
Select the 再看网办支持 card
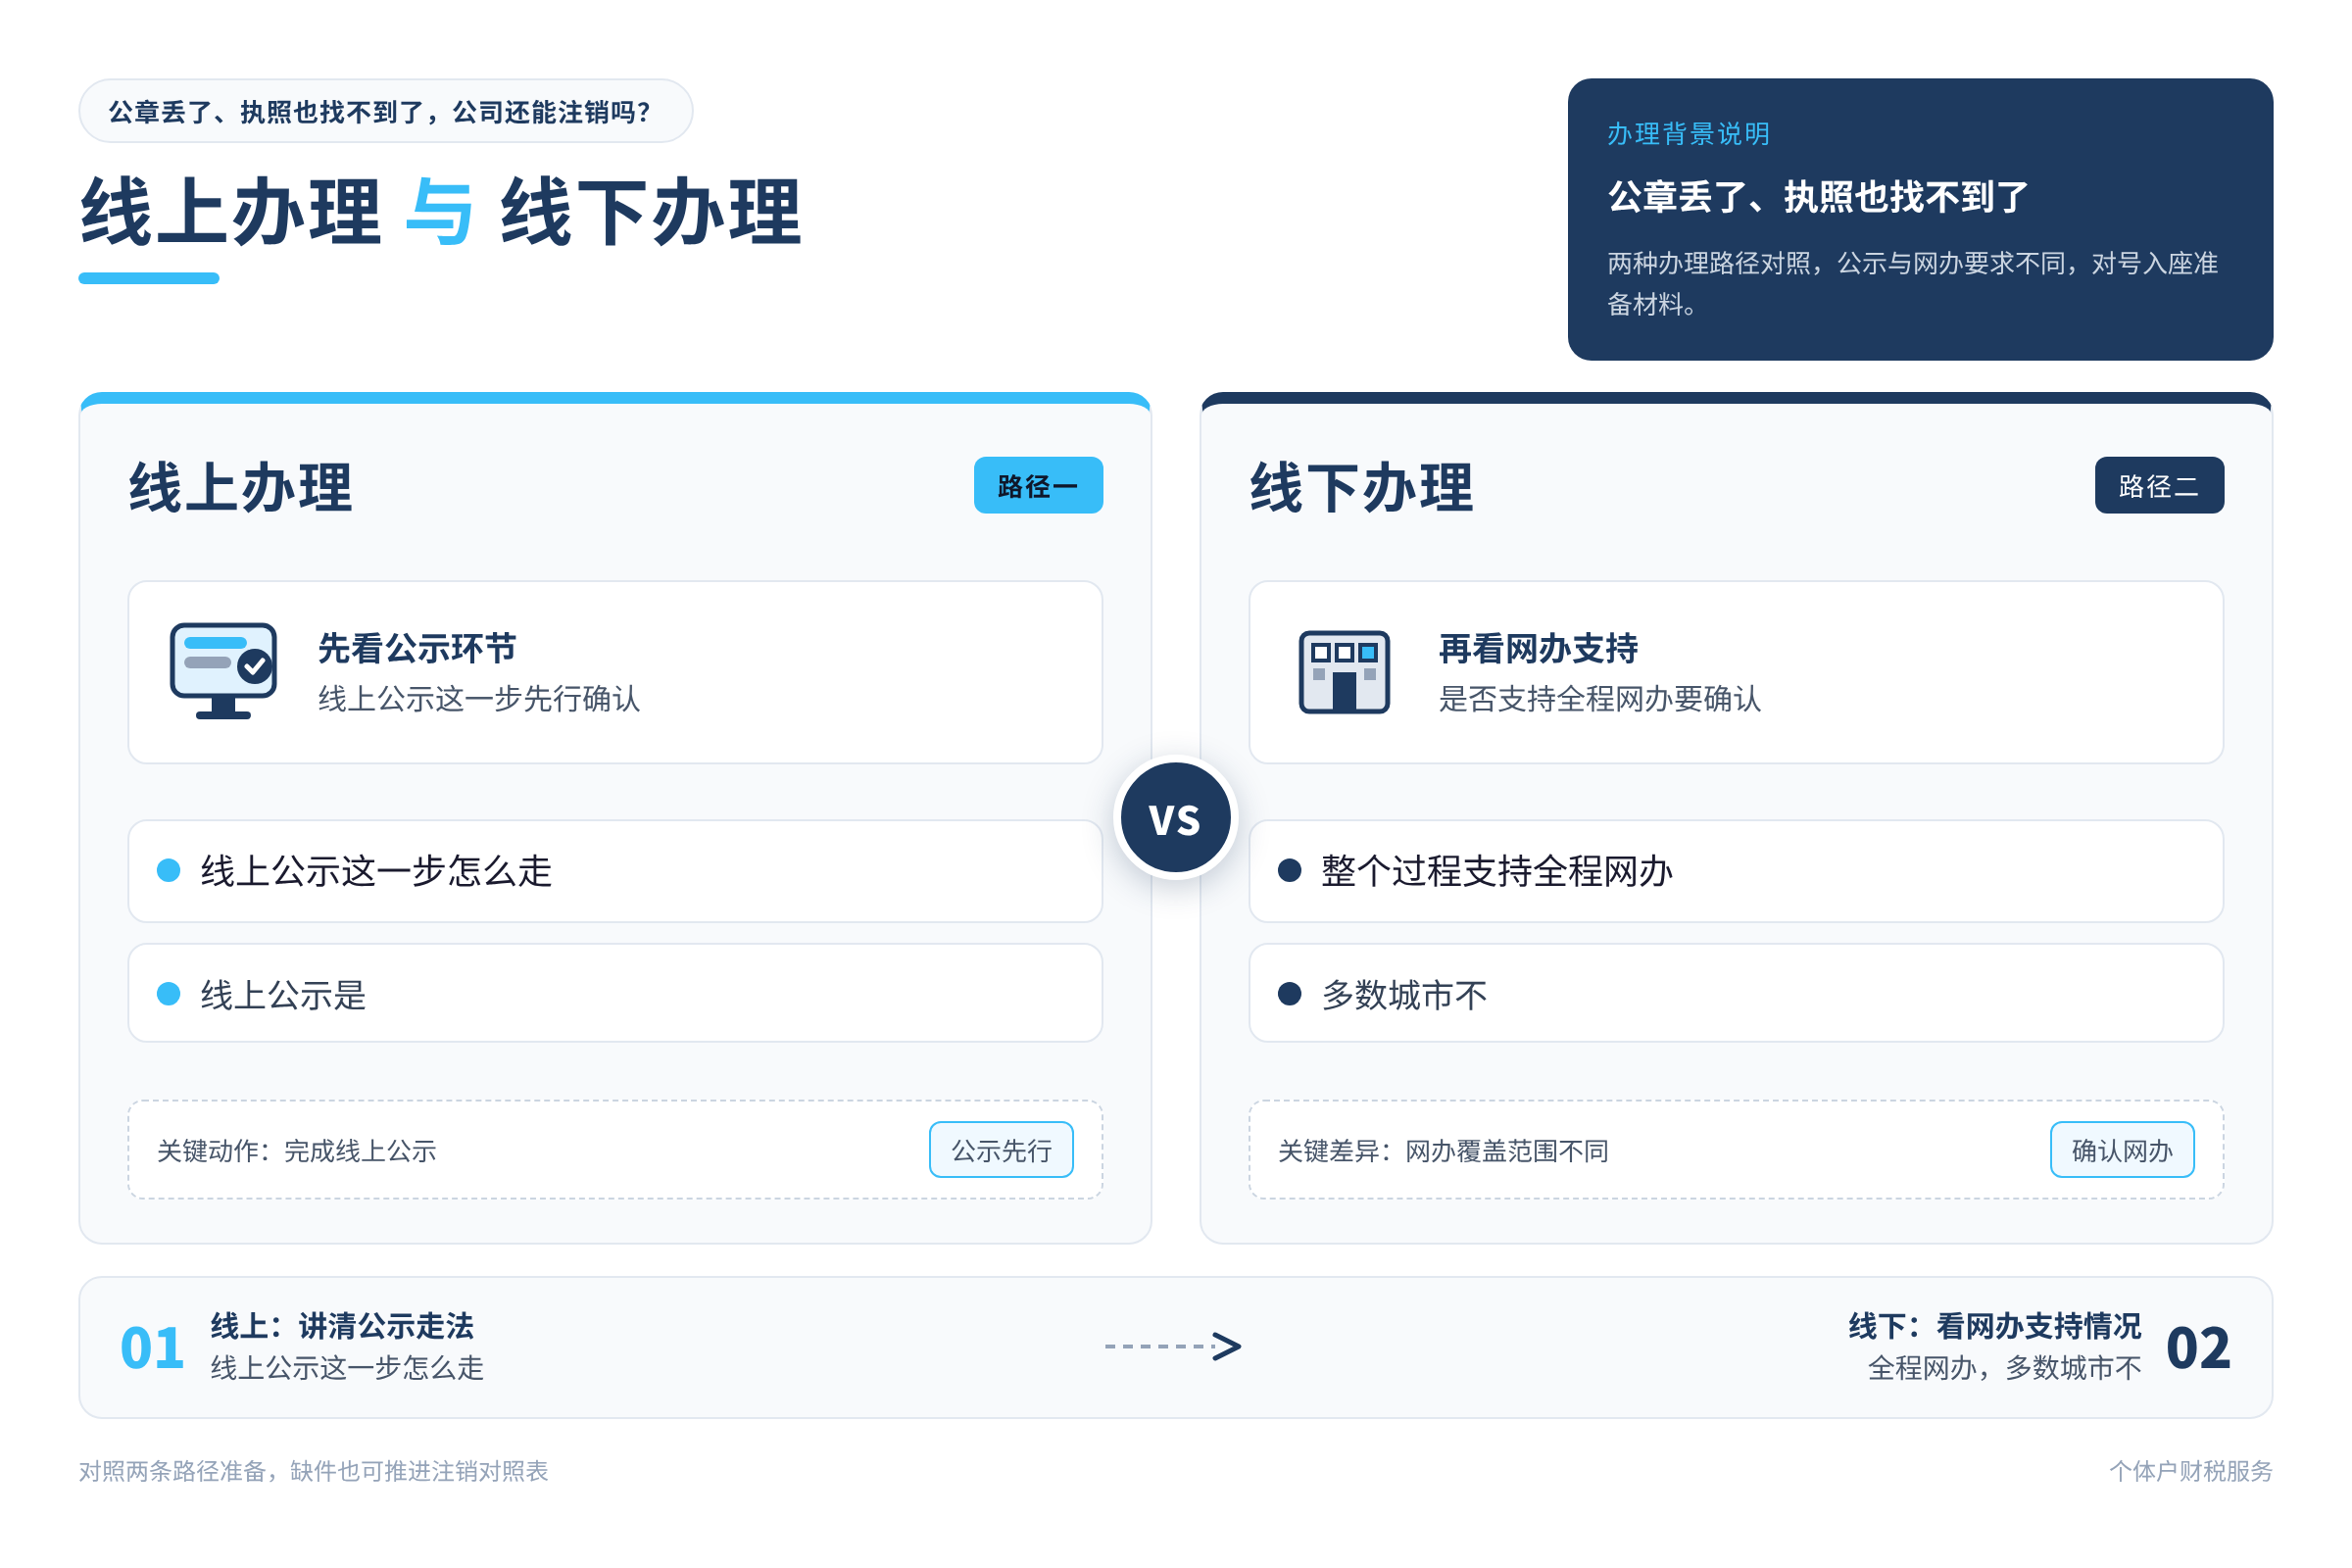1736,672
